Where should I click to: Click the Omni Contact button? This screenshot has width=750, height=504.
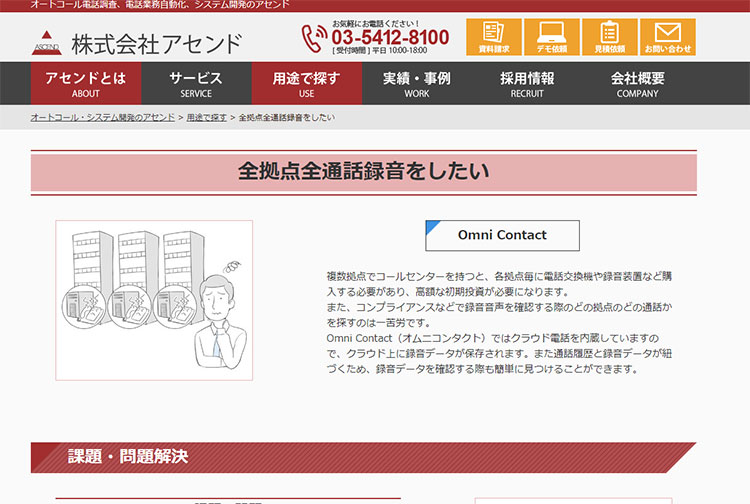click(x=502, y=235)
